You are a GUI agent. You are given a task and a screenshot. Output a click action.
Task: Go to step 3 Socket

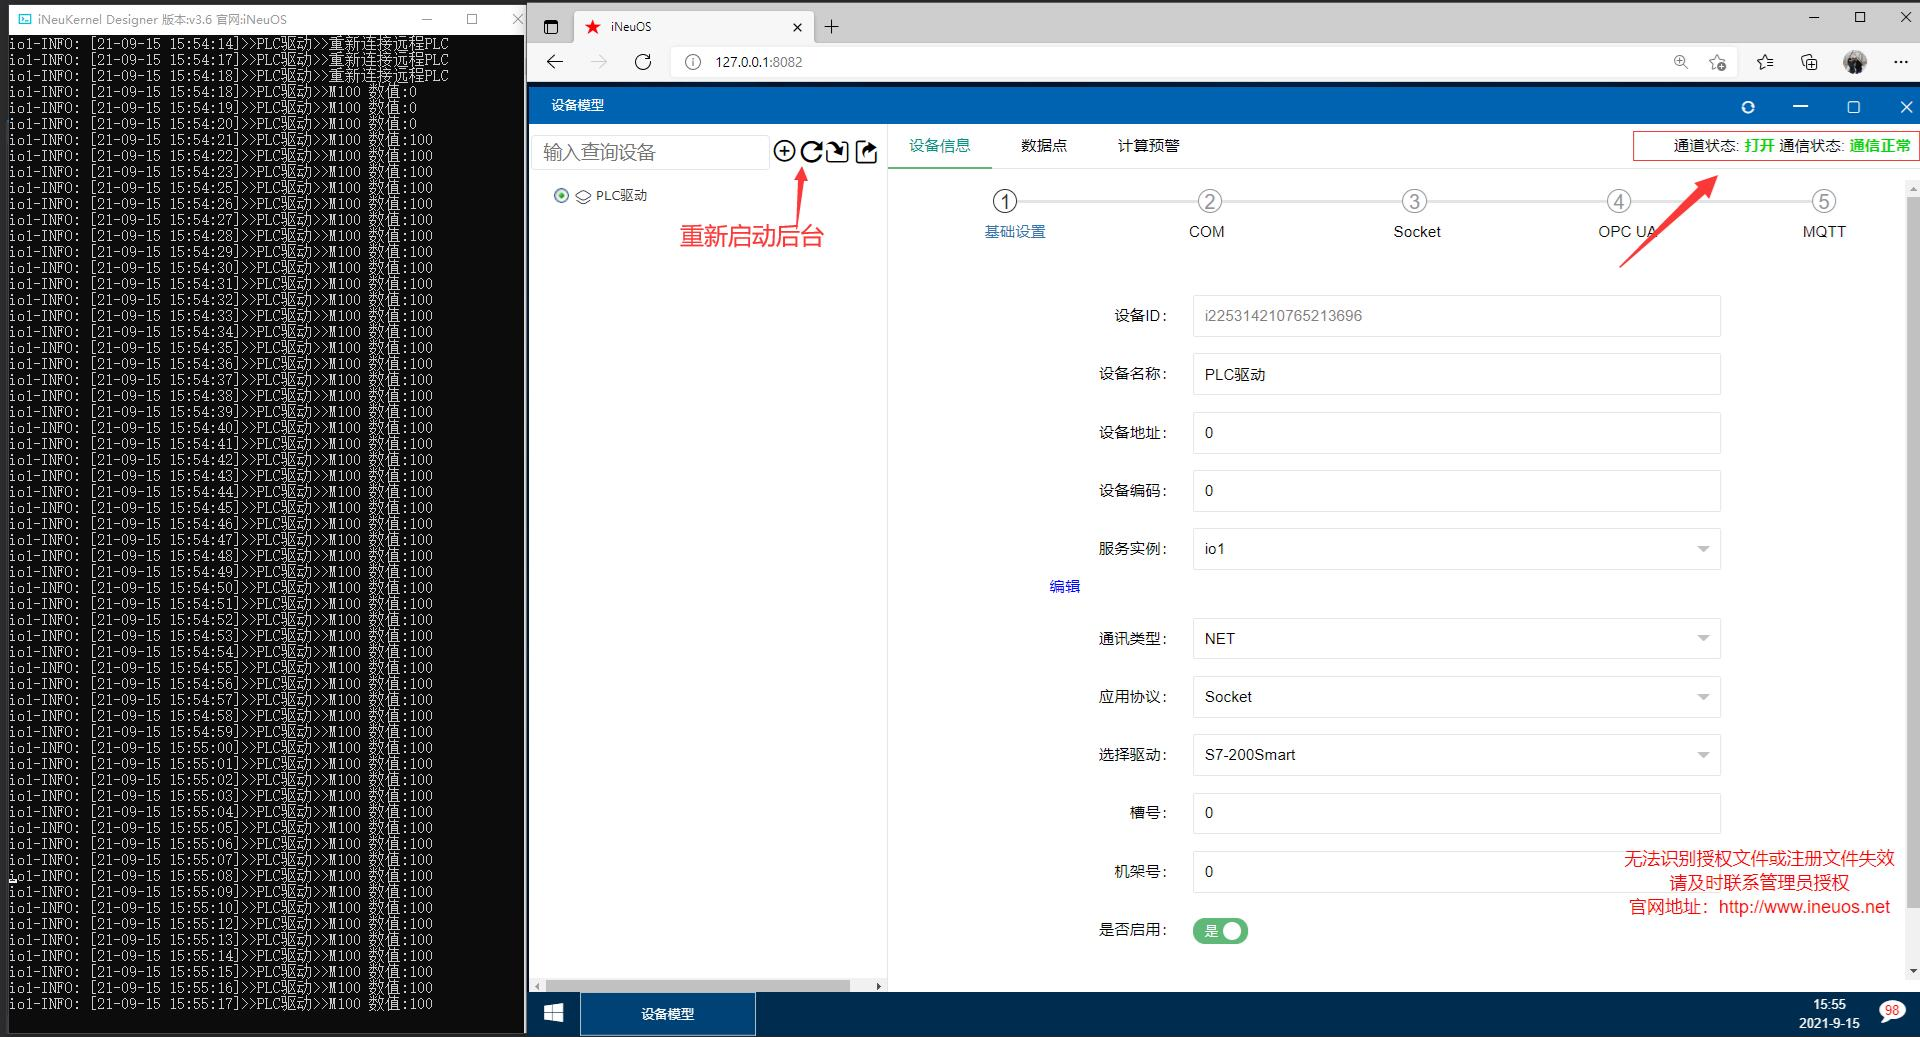pos(1414,202)
